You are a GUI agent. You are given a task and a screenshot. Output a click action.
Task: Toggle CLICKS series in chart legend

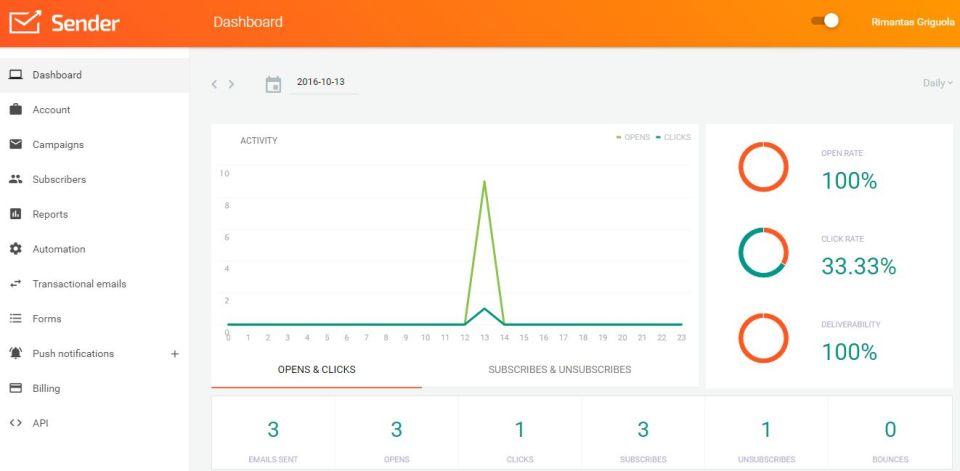coord(673,137)
